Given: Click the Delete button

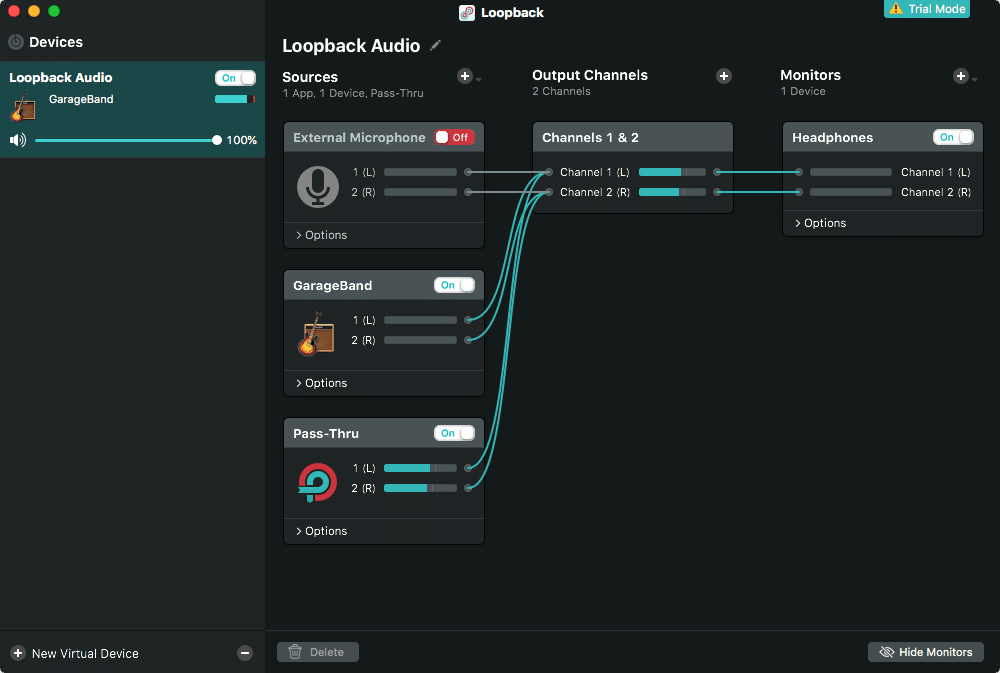Looking at the screenshot, I should [318, 652].
